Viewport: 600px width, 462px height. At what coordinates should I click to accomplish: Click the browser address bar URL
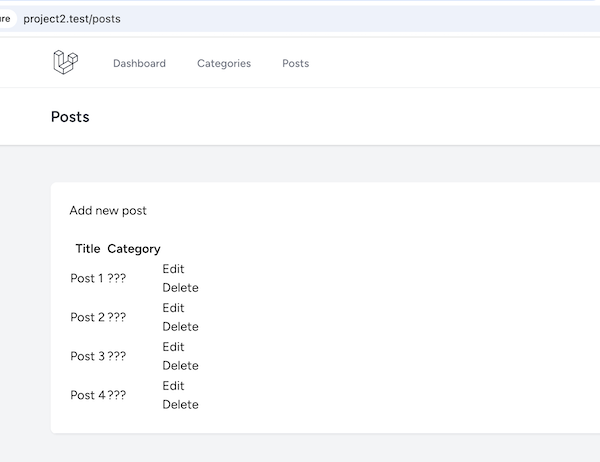pos(72,19)
